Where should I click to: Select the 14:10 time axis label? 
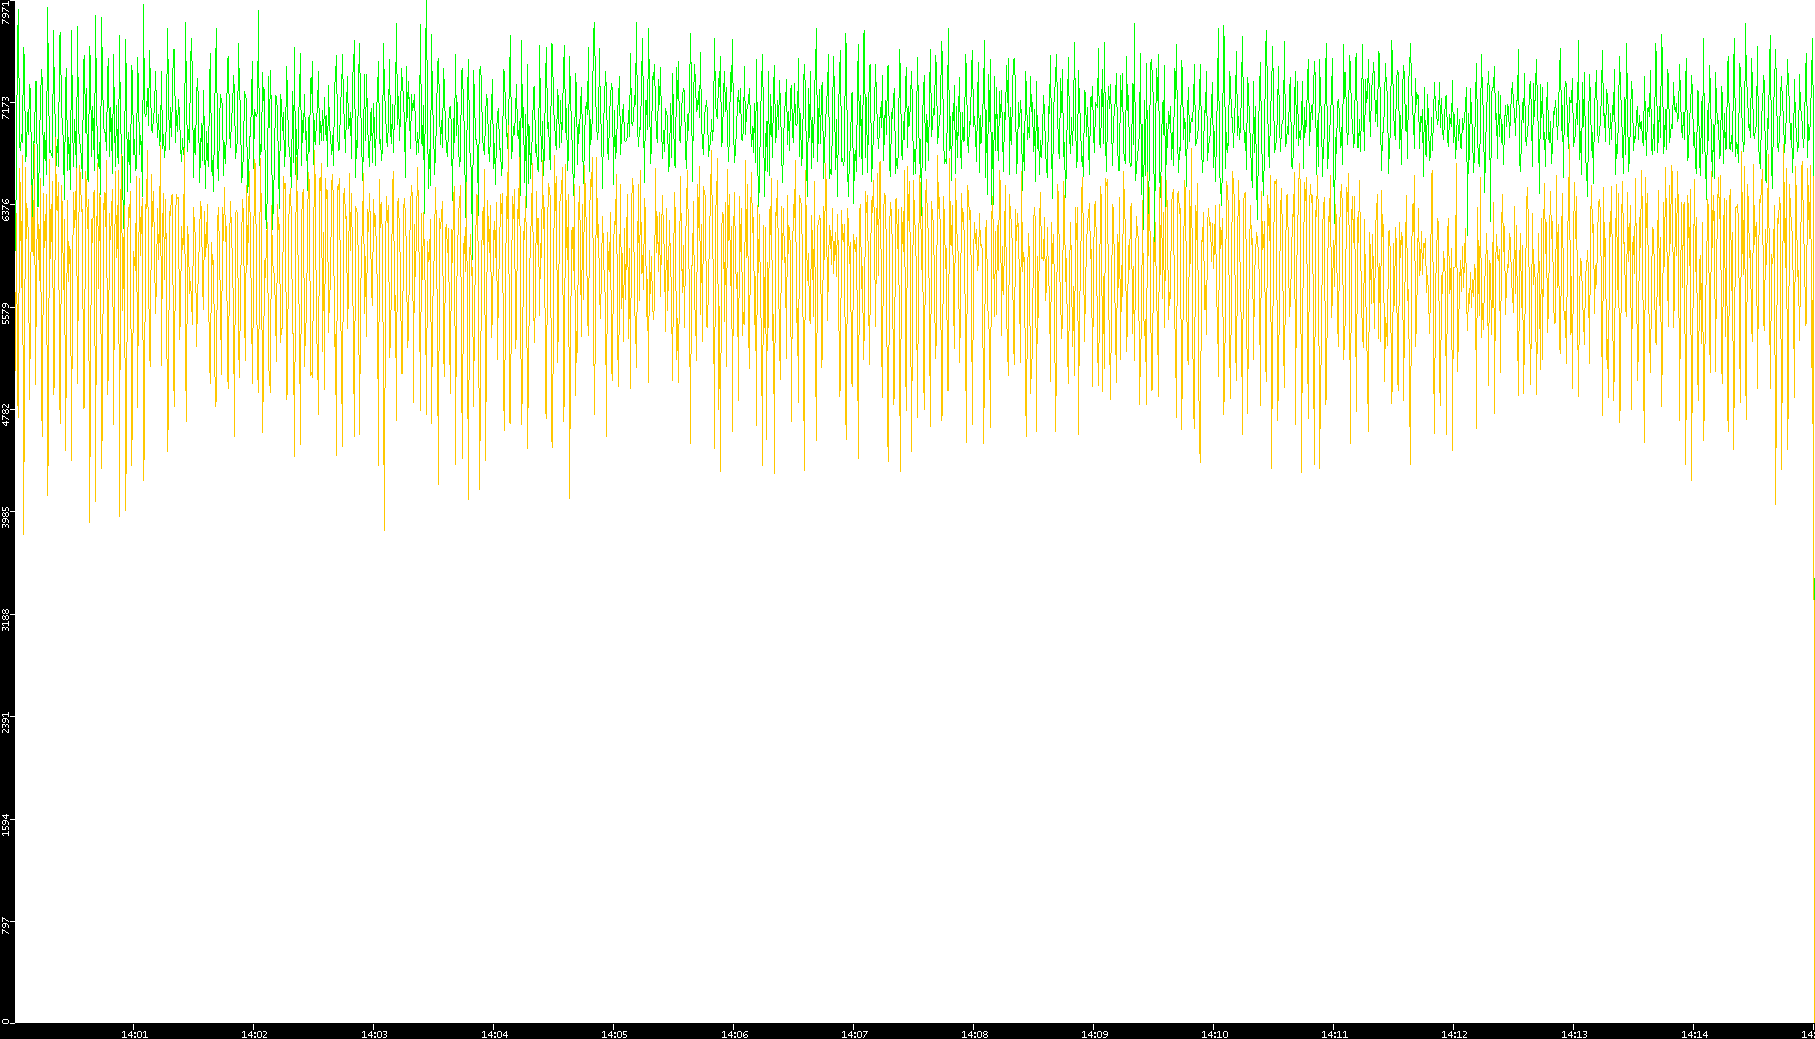[x=1214, y=1034]
